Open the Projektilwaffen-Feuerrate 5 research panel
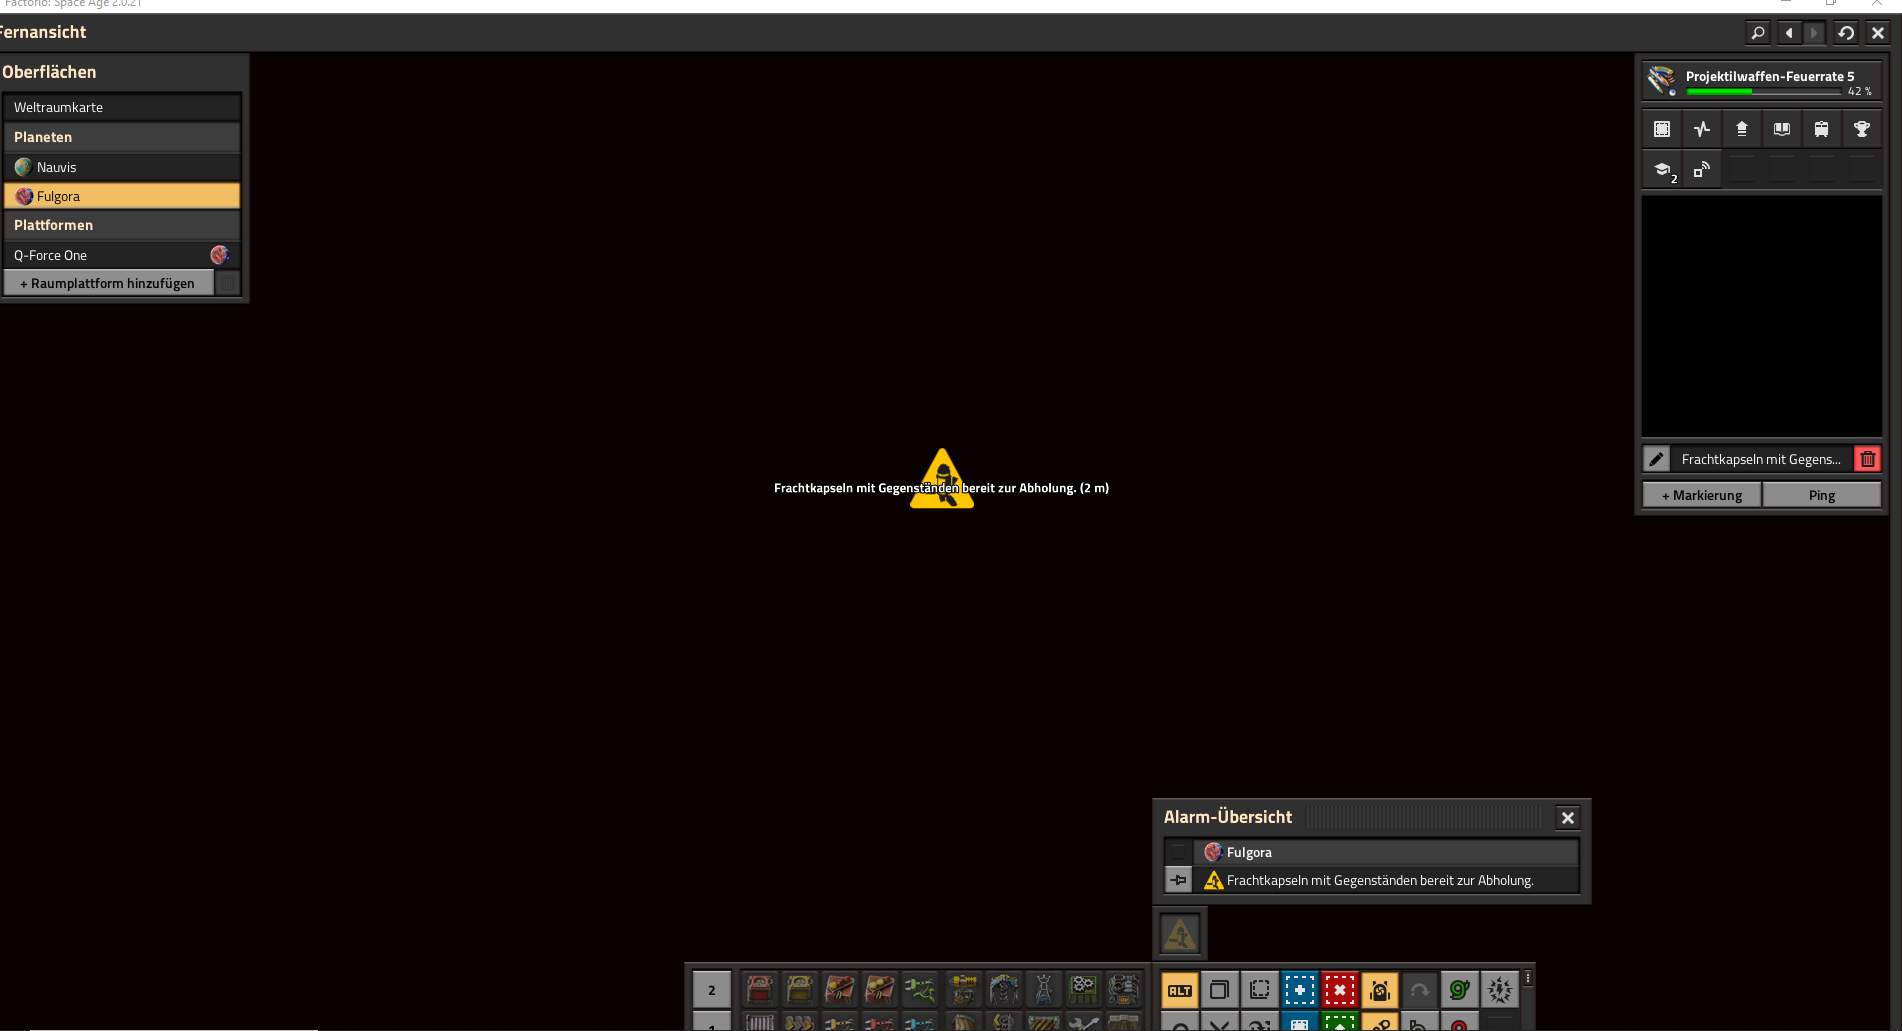1902x1031 pixels. [1762, 80]
